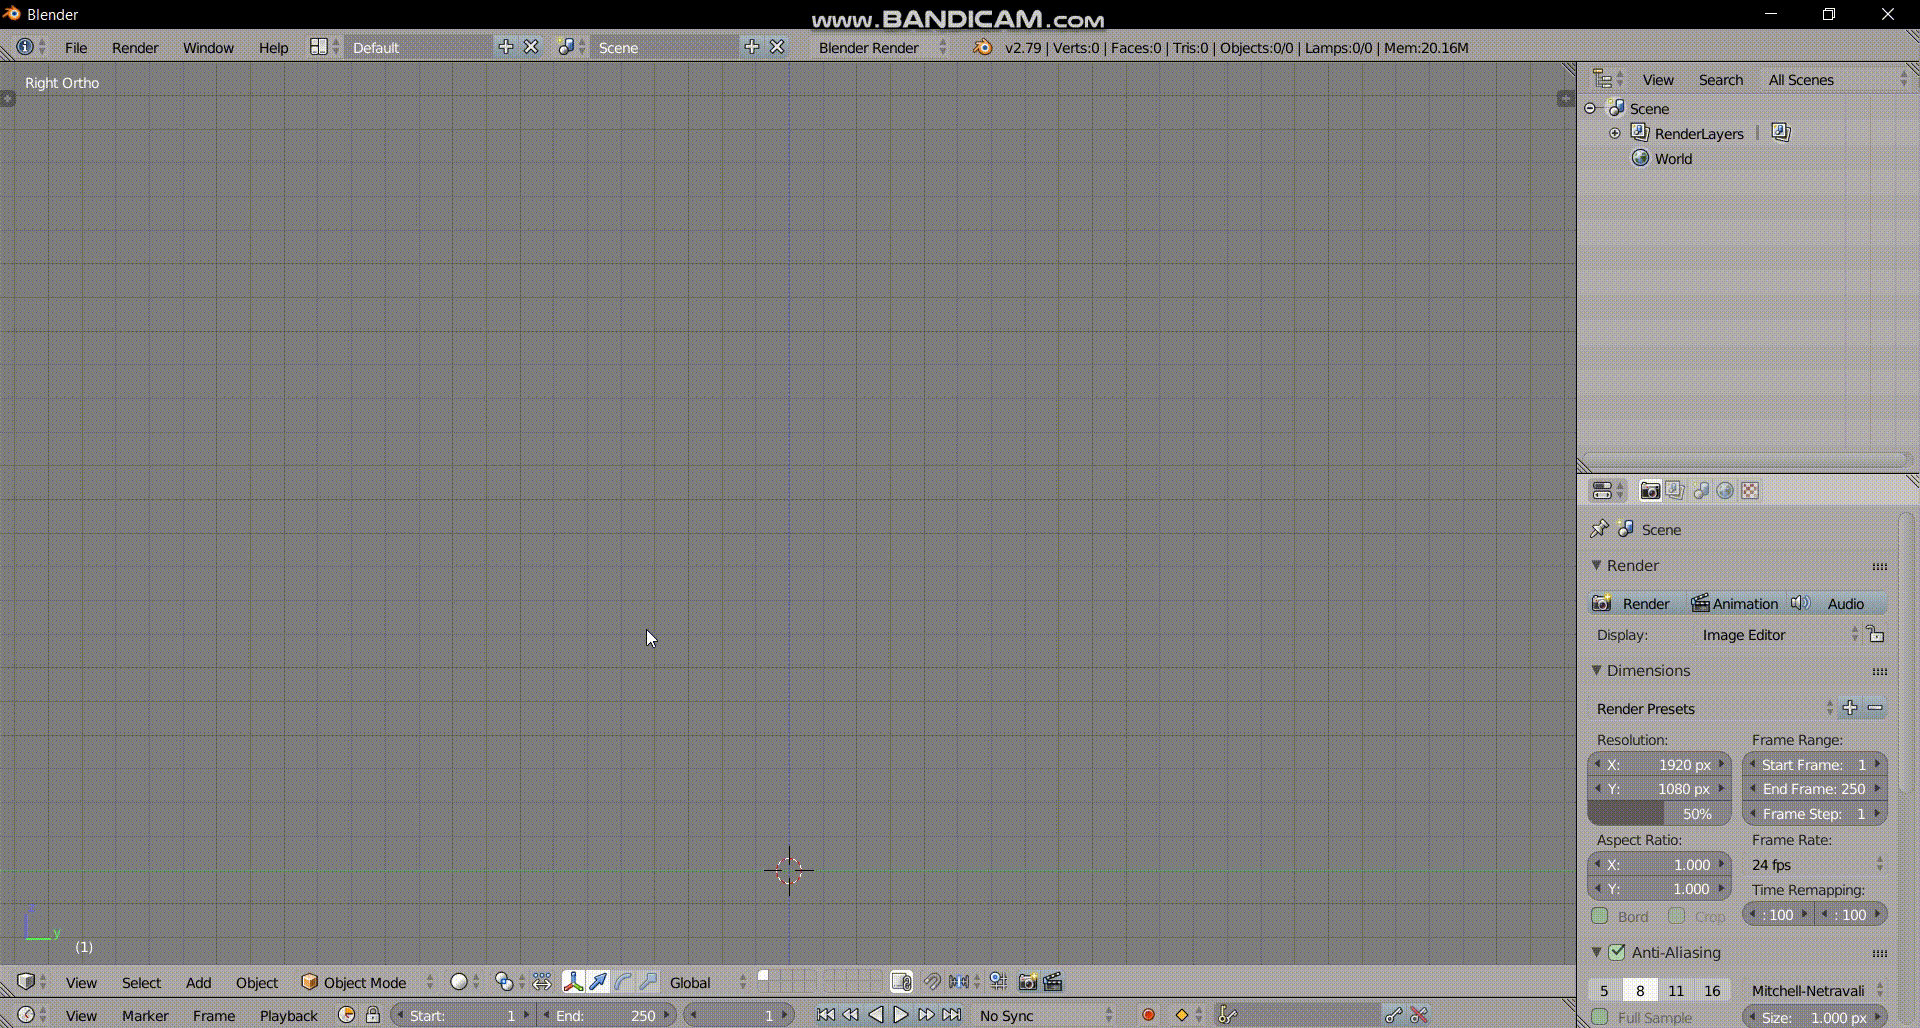Open the 24 fps frame rate dropdown
This screenshot has width=1920, height=1028.
click(x=1815, y=864)
